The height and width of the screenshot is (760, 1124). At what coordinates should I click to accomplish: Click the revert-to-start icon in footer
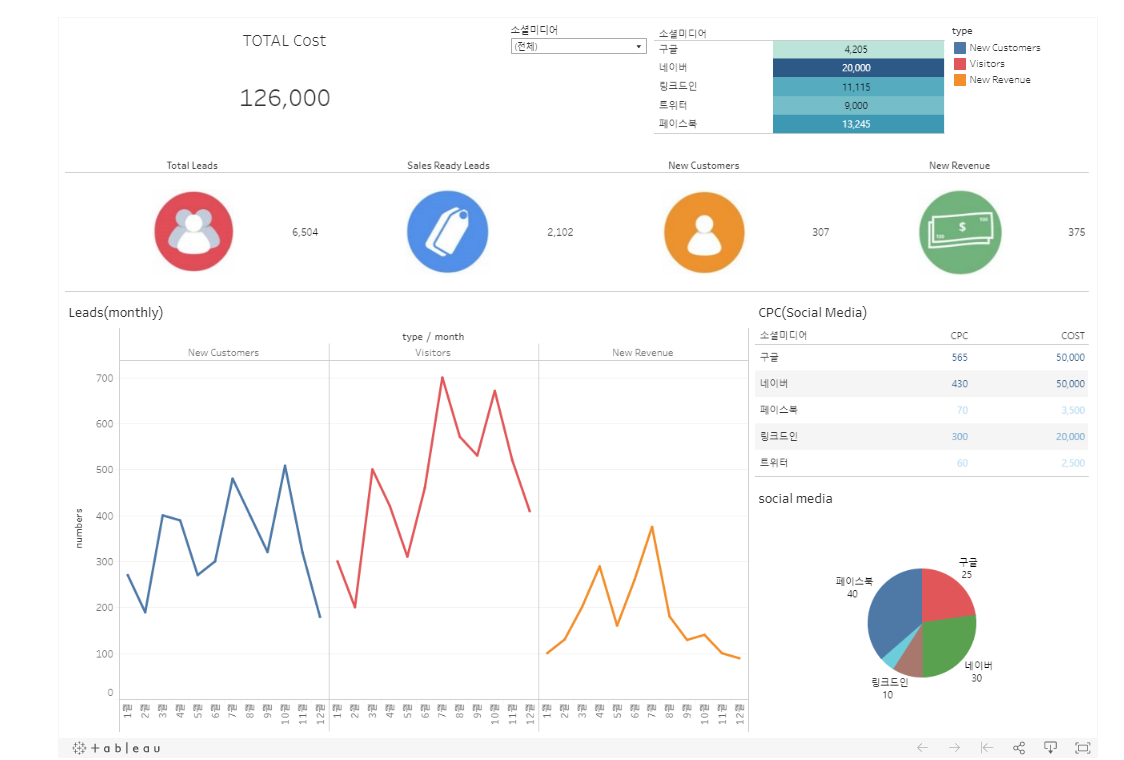tap(987, 748)
